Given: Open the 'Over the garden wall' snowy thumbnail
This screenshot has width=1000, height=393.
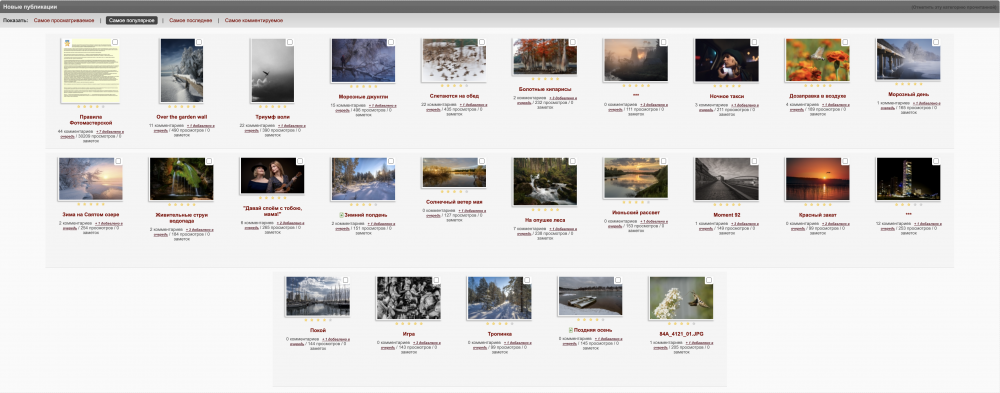Looking at the screenshot, I should click(x=182, y=70).
